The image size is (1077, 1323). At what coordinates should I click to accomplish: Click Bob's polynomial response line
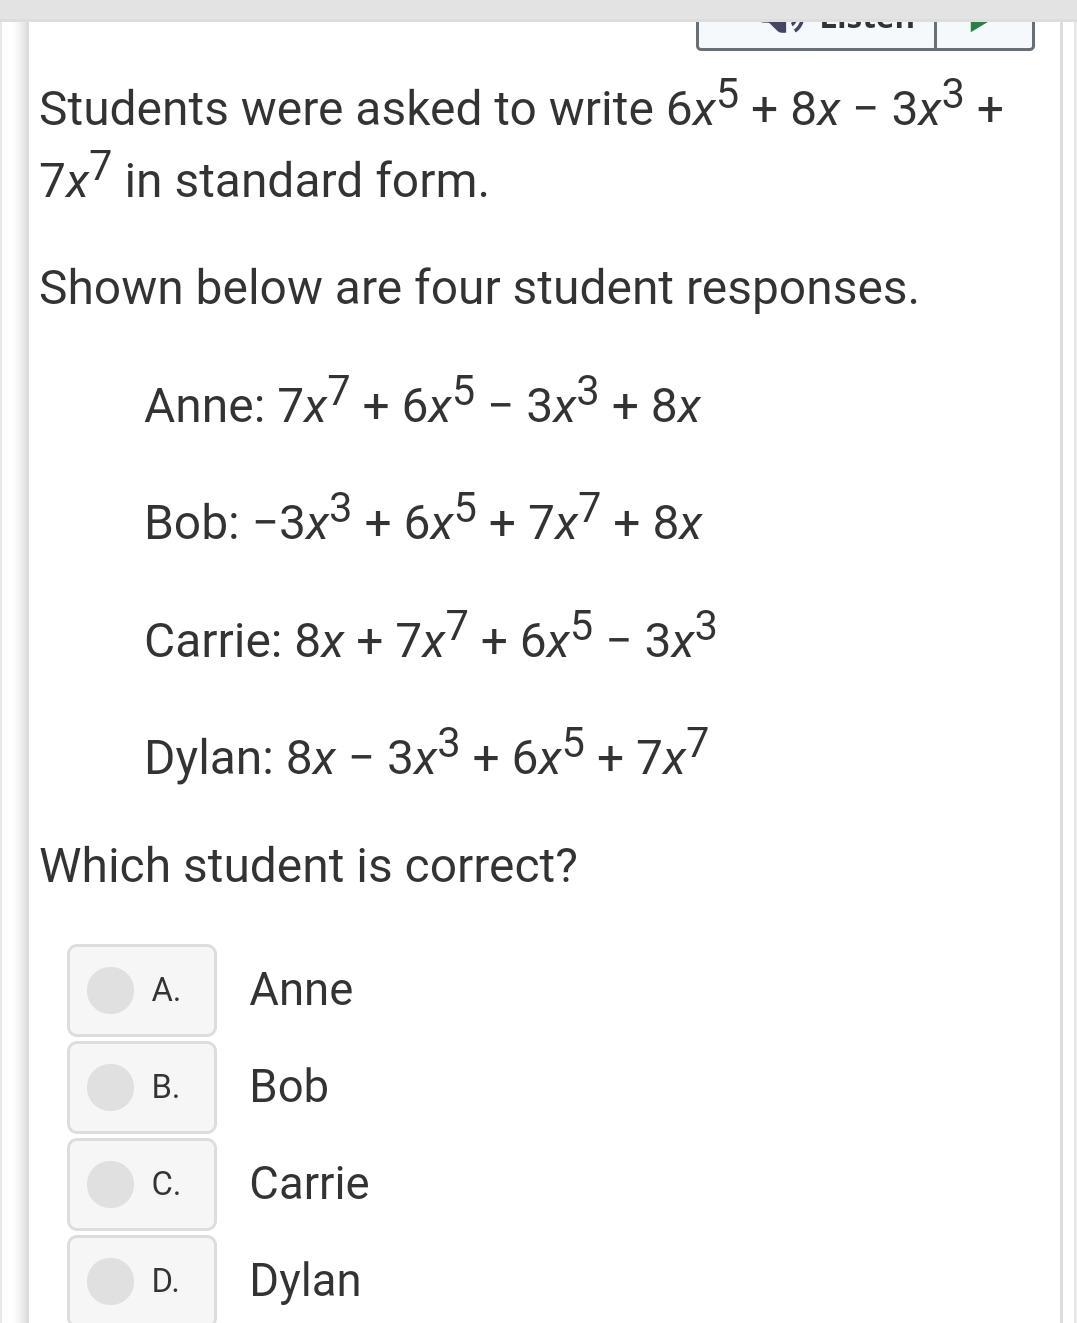[423, 521]
